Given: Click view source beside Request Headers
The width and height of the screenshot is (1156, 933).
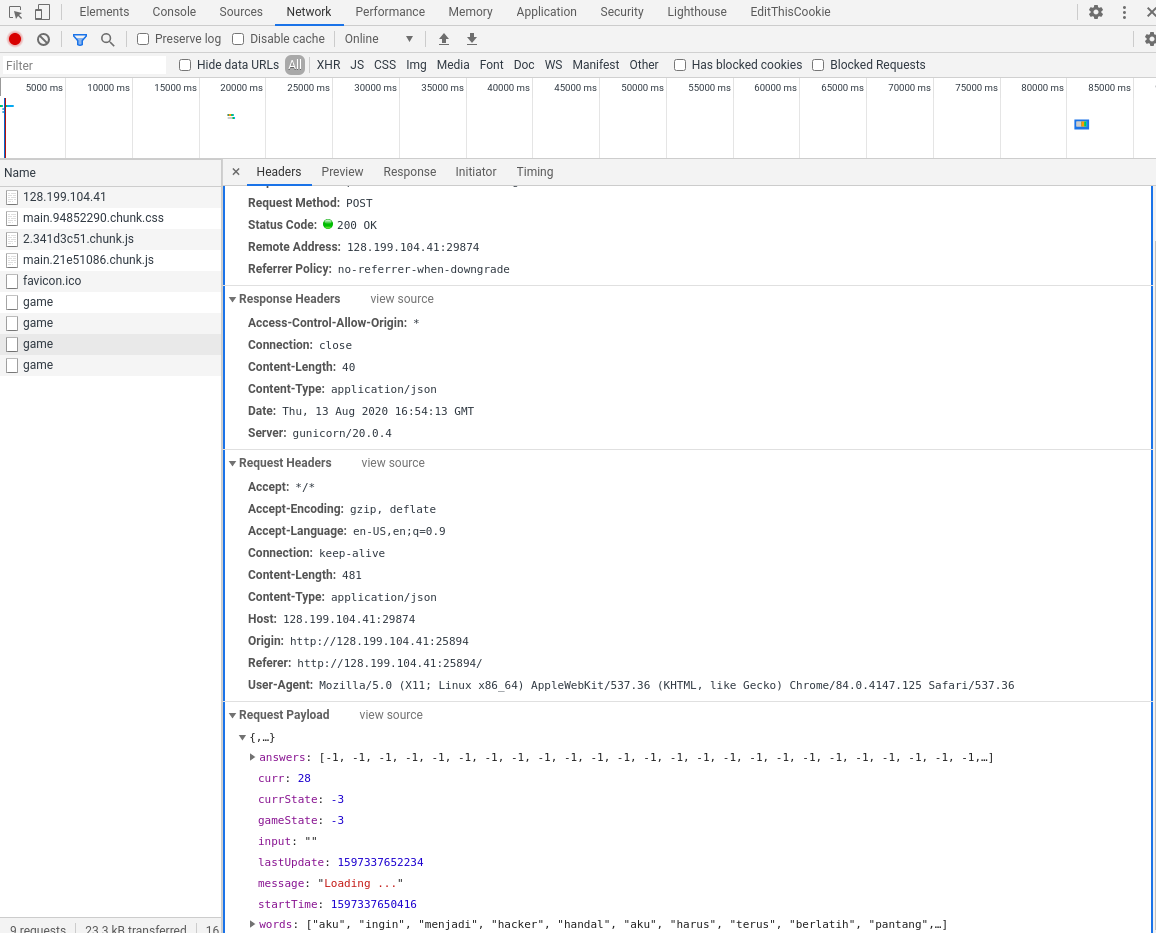Looking at the screenshot, I should point(393,463).
